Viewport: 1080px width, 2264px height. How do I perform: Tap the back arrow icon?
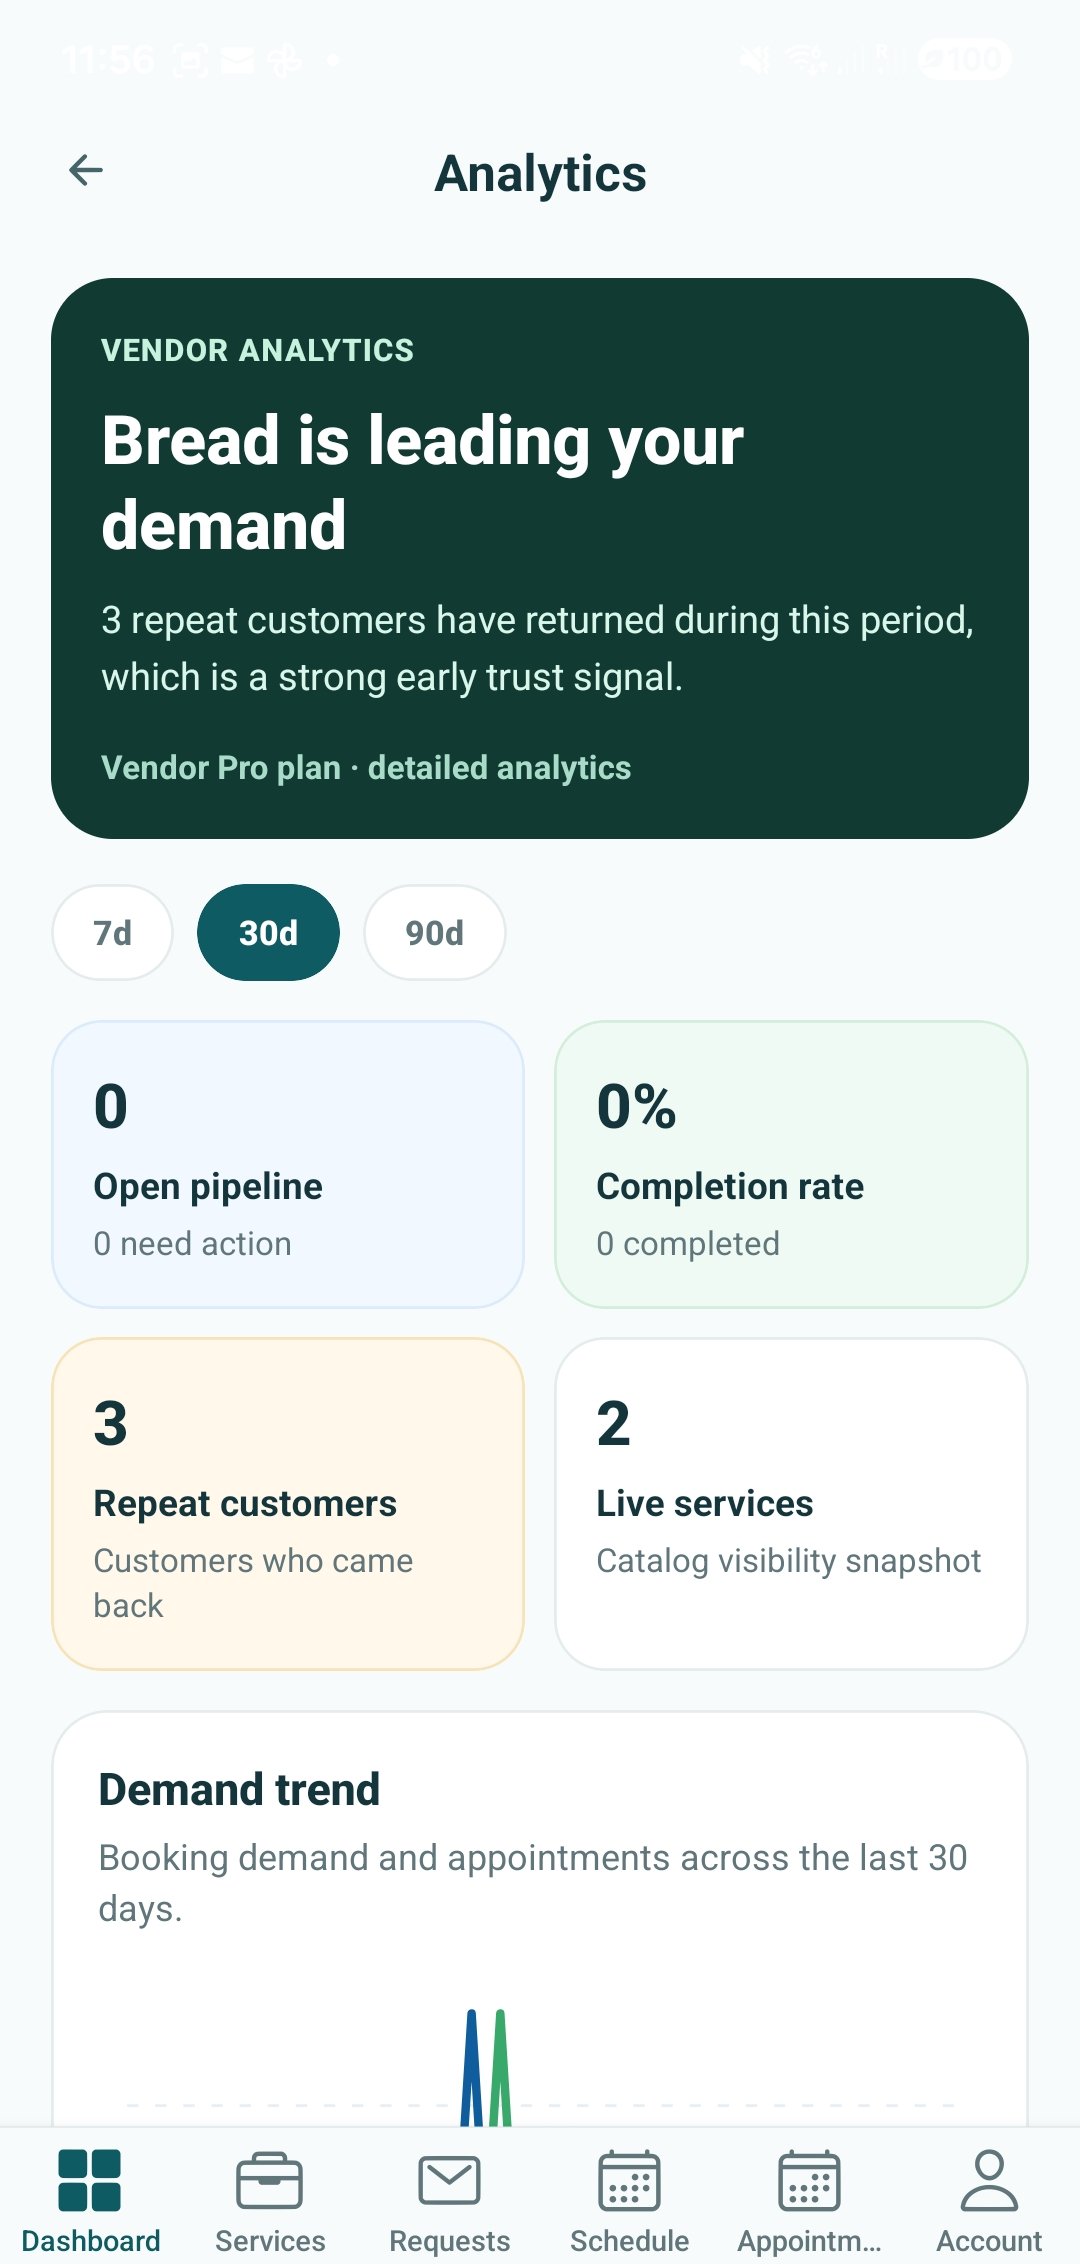point(86,171)
